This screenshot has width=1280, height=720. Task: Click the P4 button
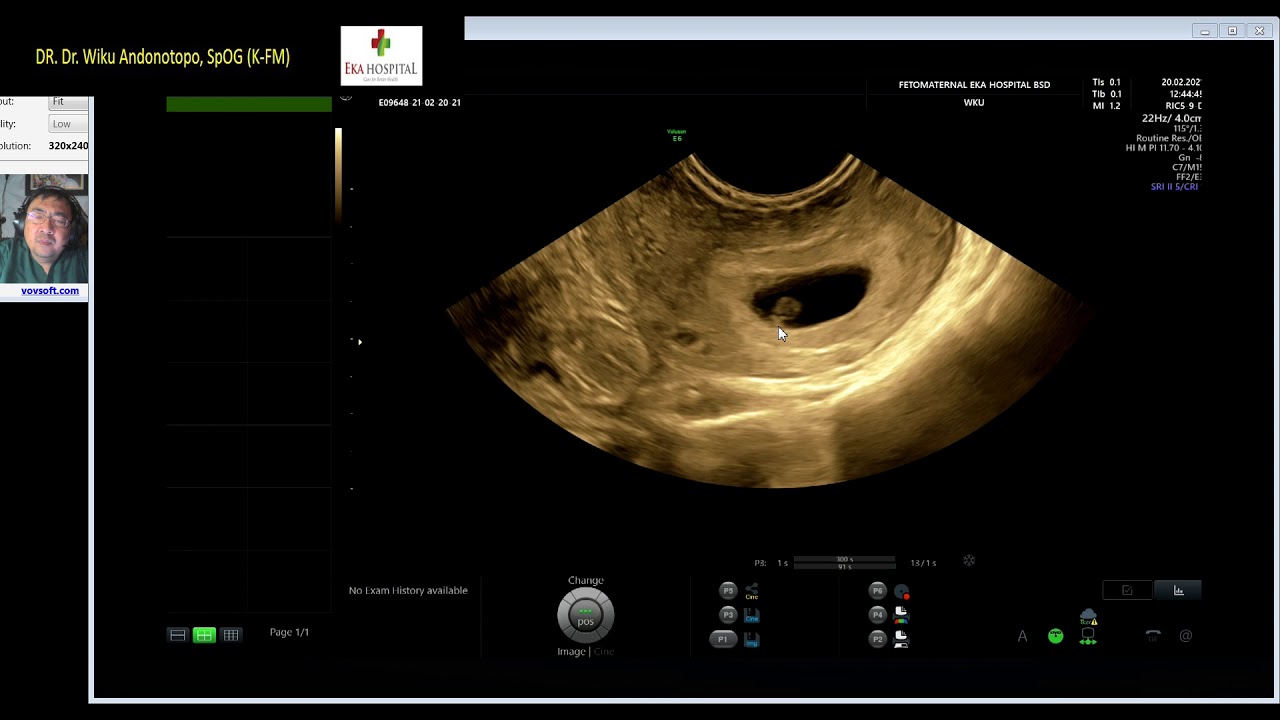point(877,615)
